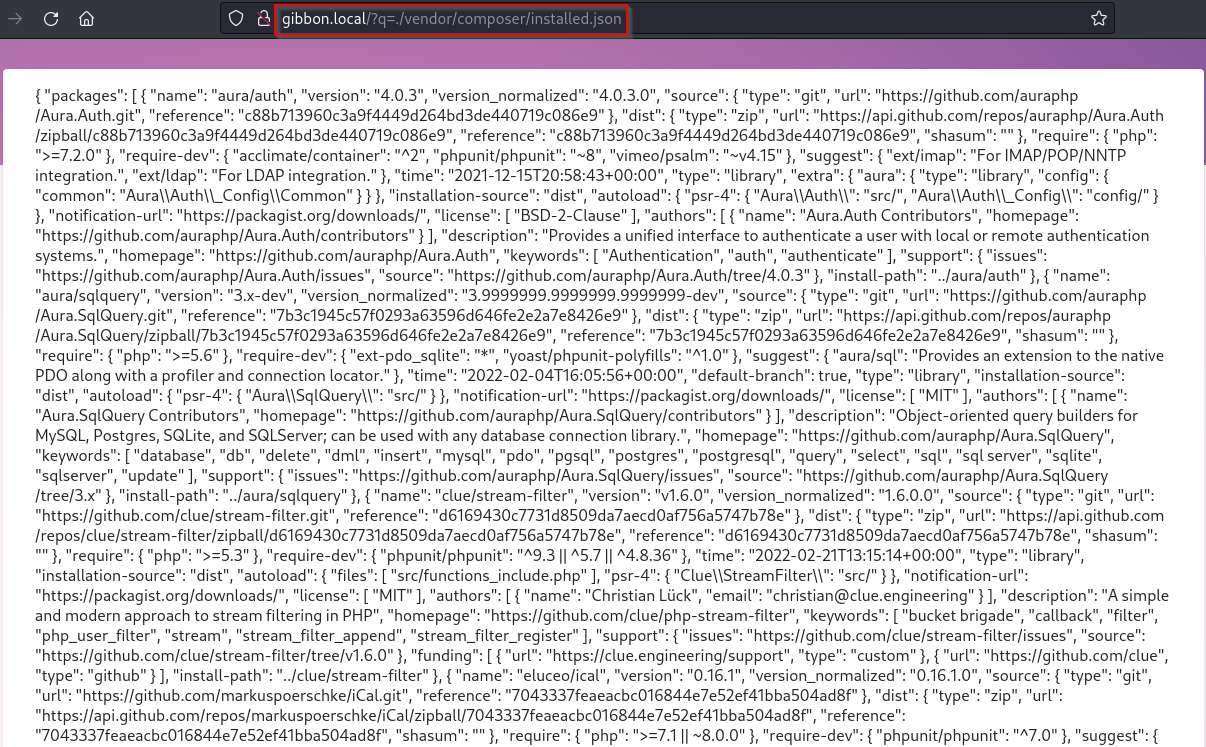Open the browser home page icon
Image resolution: width=1206 pixels, height=747 pixels.
click(x=87, y=18)
